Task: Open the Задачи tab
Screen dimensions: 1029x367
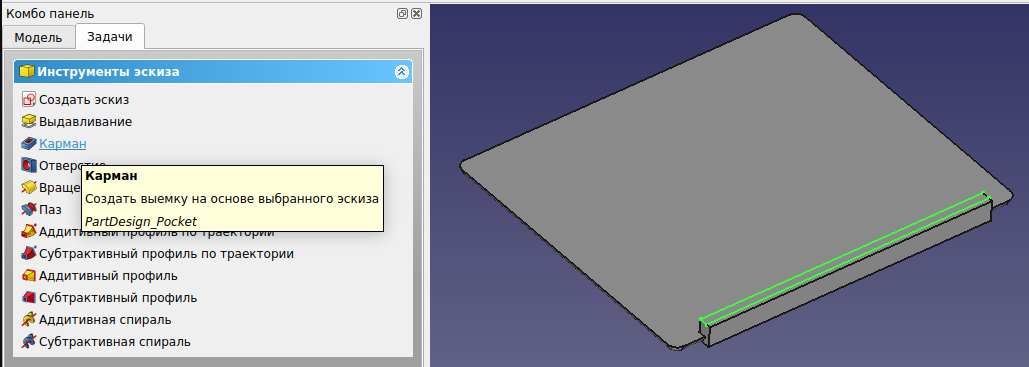Action: click(110, 37)
